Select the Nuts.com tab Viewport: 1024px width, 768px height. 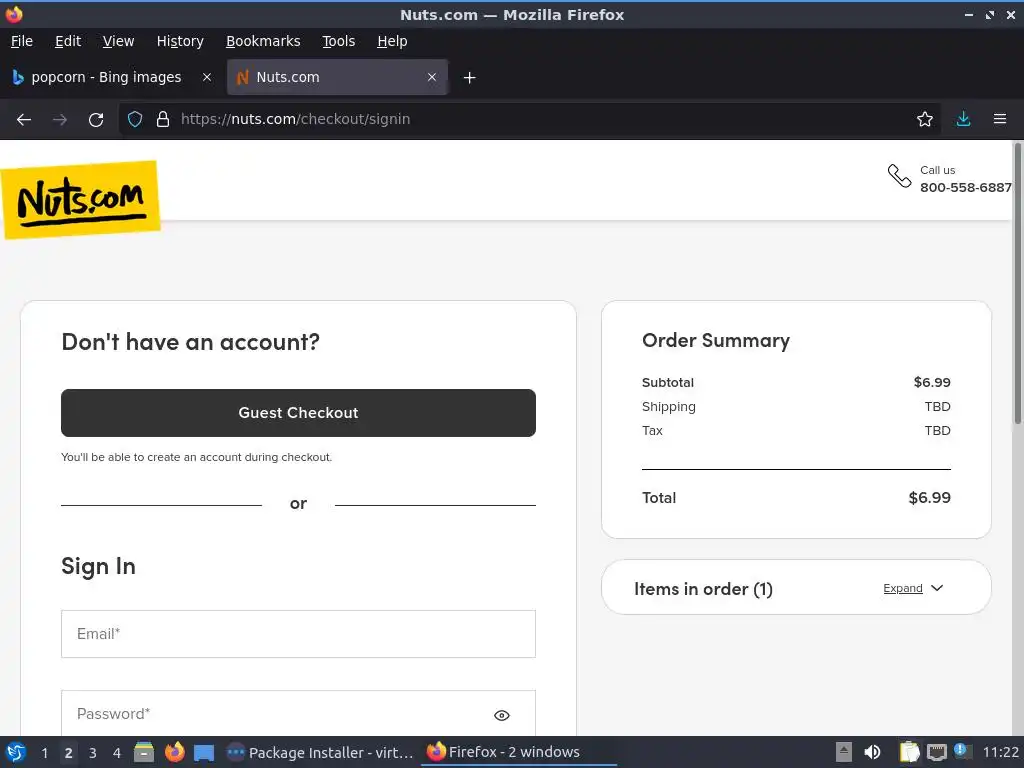[x=337, y=77]
